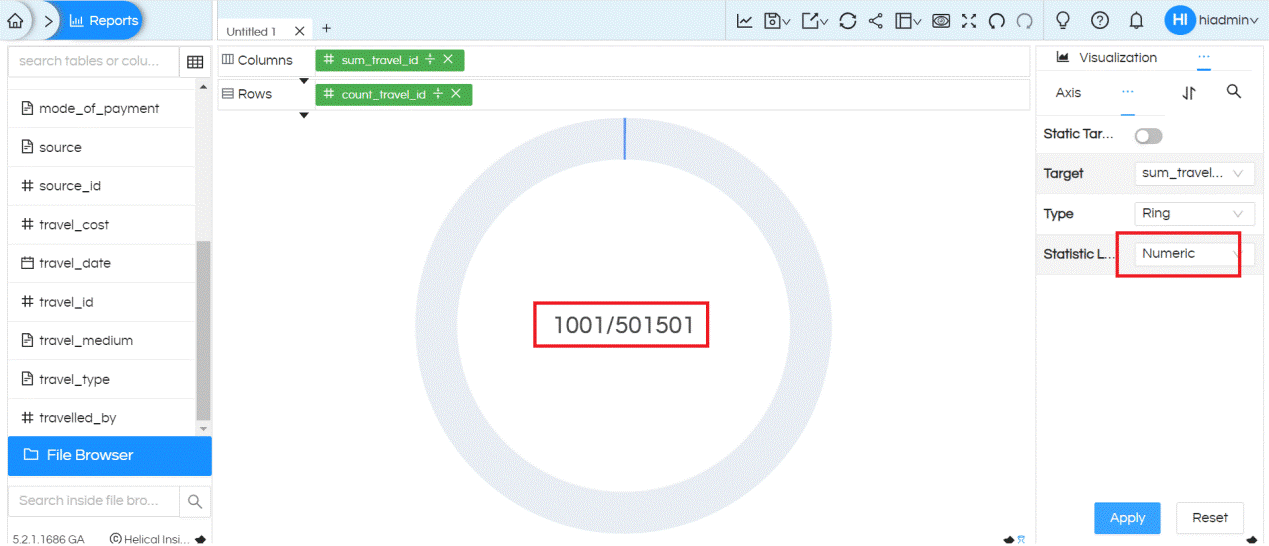1269x546 pixels.
Task: Click the refresh report icon
Action: [x=847, y=20]
